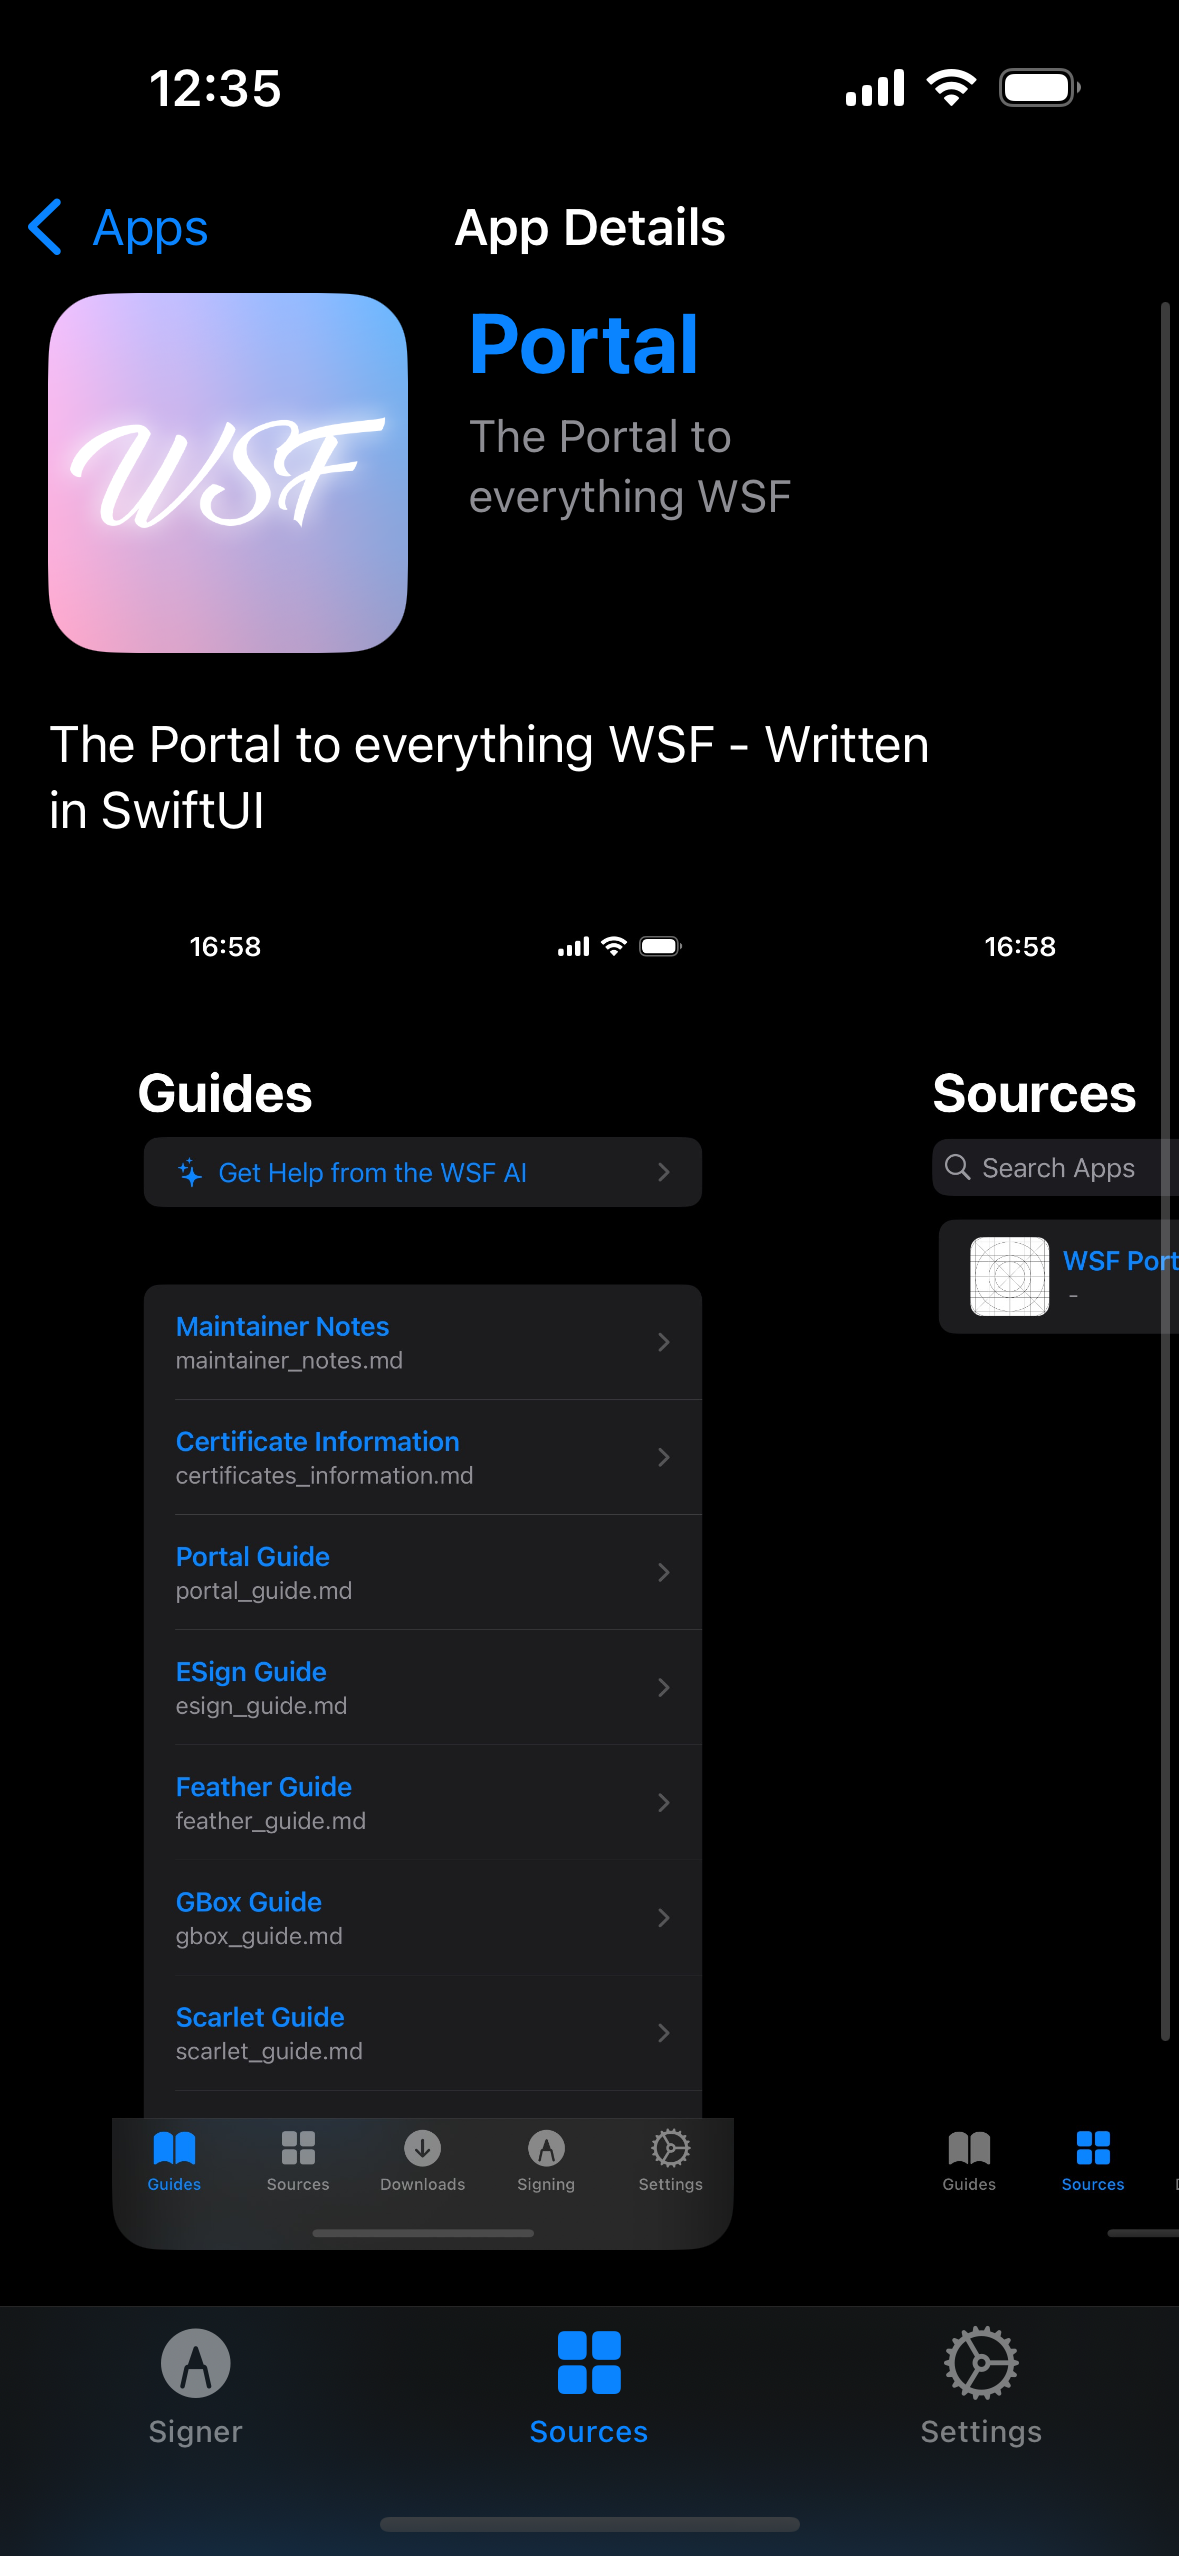The height and width of the screenshot is (2556, 1179).
Task: Open Feather Guide entry
Action: pos(423,1802)
